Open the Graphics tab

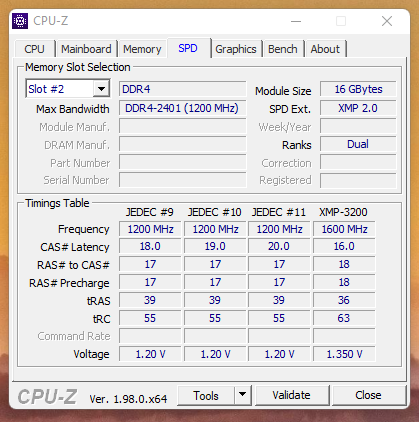point(236,49)
